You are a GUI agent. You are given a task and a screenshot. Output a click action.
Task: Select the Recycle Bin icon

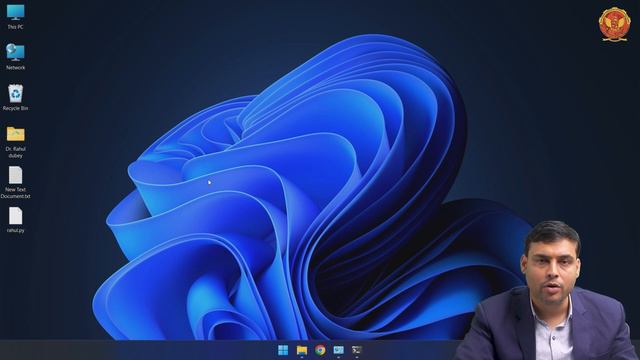click(x=16, y=98)
